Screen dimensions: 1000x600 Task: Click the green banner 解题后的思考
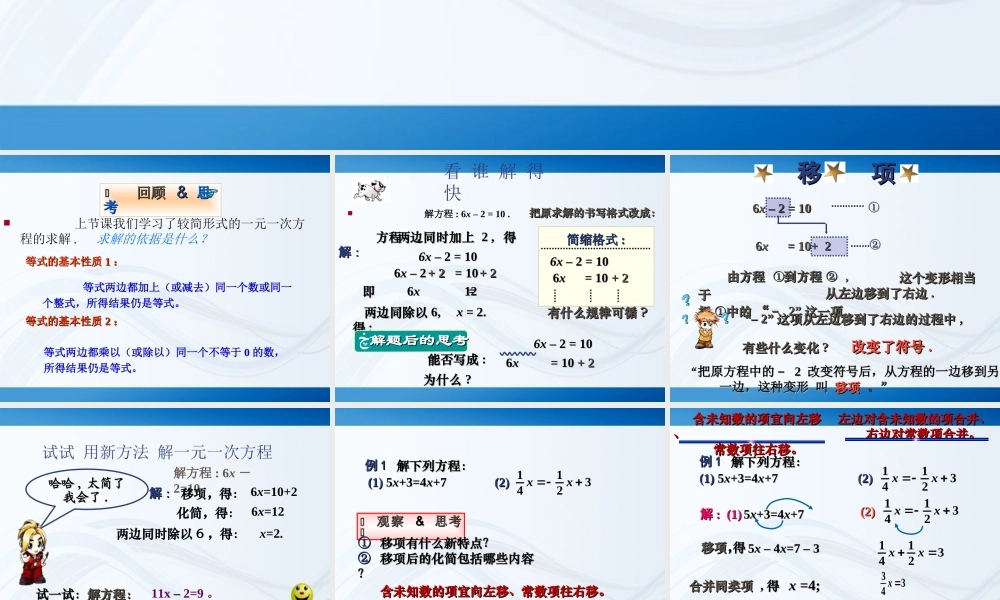coord(412,340)
